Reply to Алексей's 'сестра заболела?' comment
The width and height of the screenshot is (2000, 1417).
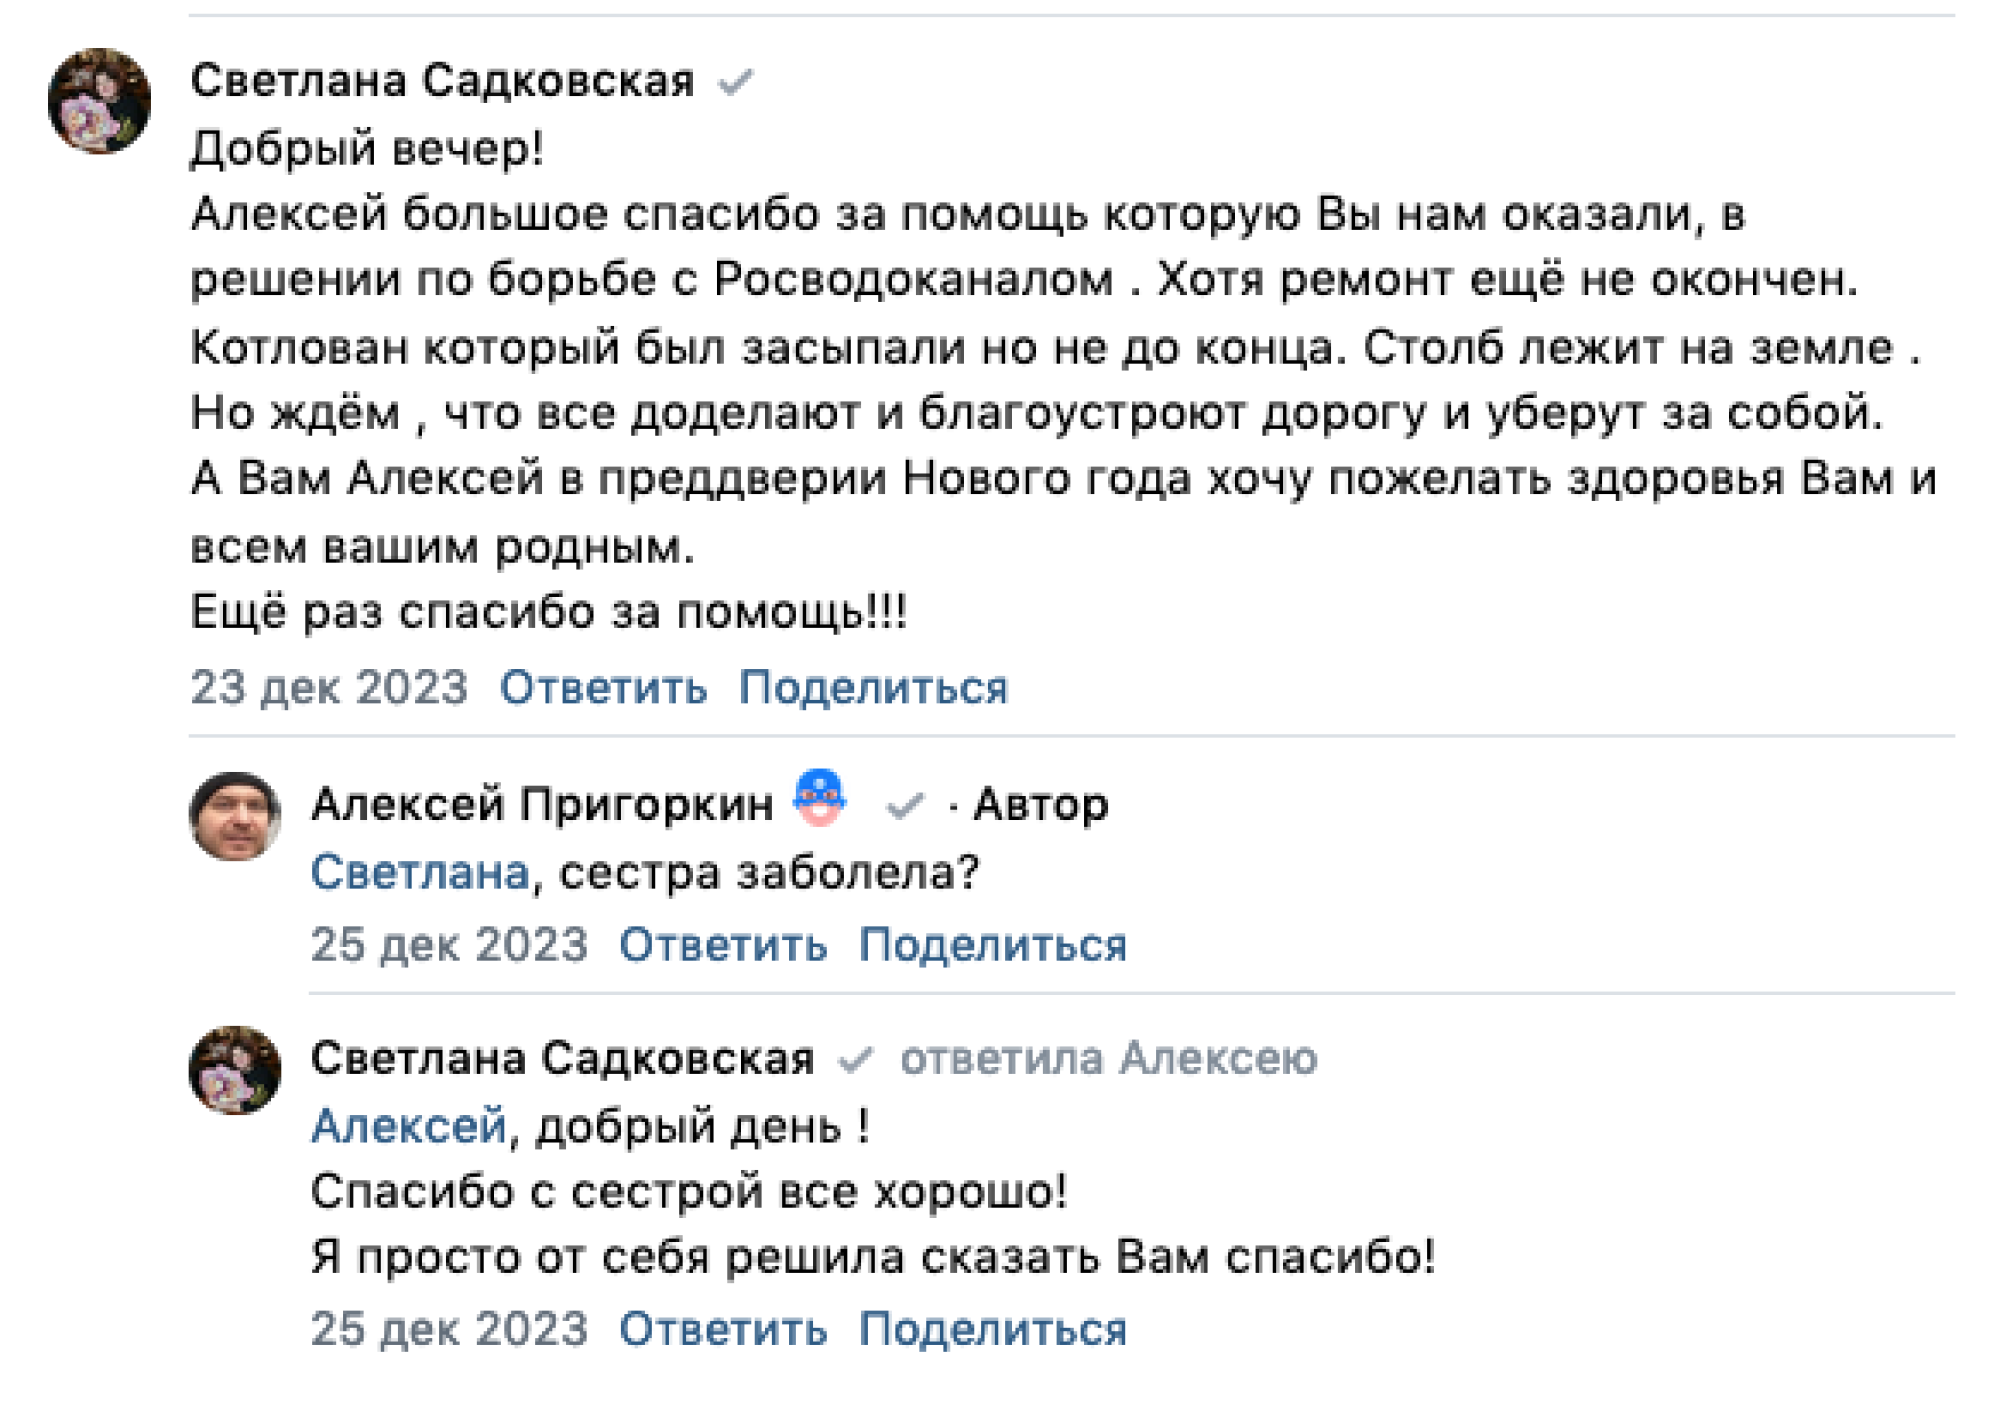tap(723, 945)
